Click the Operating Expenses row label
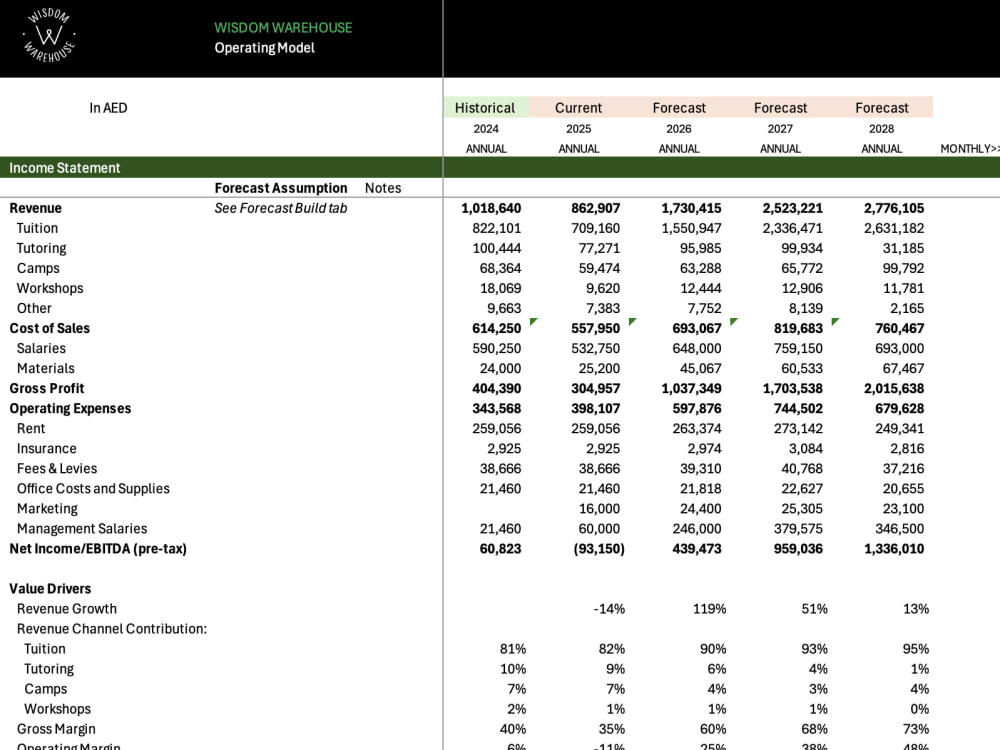 (70, 409)
